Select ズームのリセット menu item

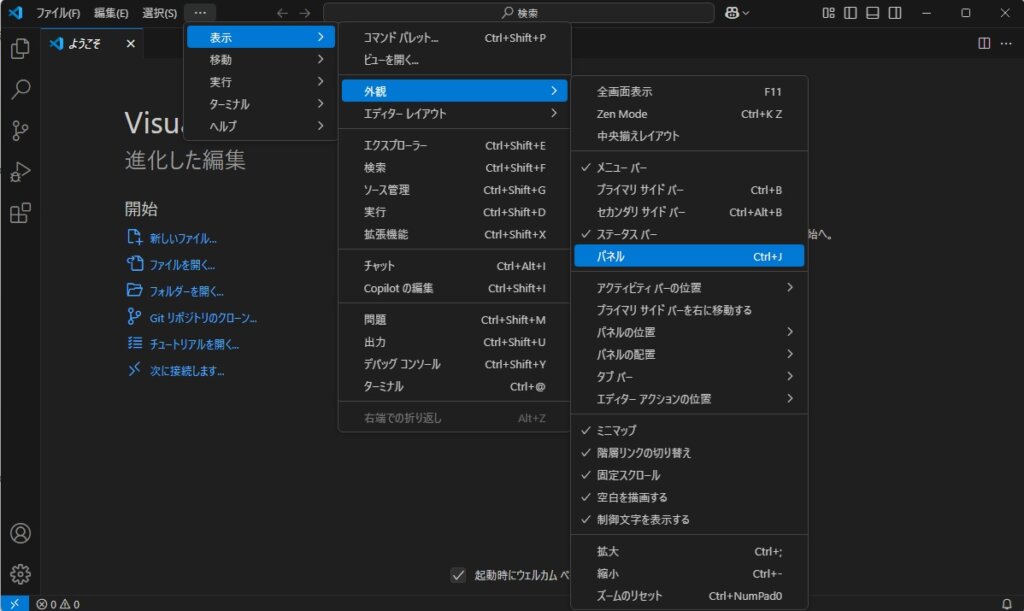(689, 596)
